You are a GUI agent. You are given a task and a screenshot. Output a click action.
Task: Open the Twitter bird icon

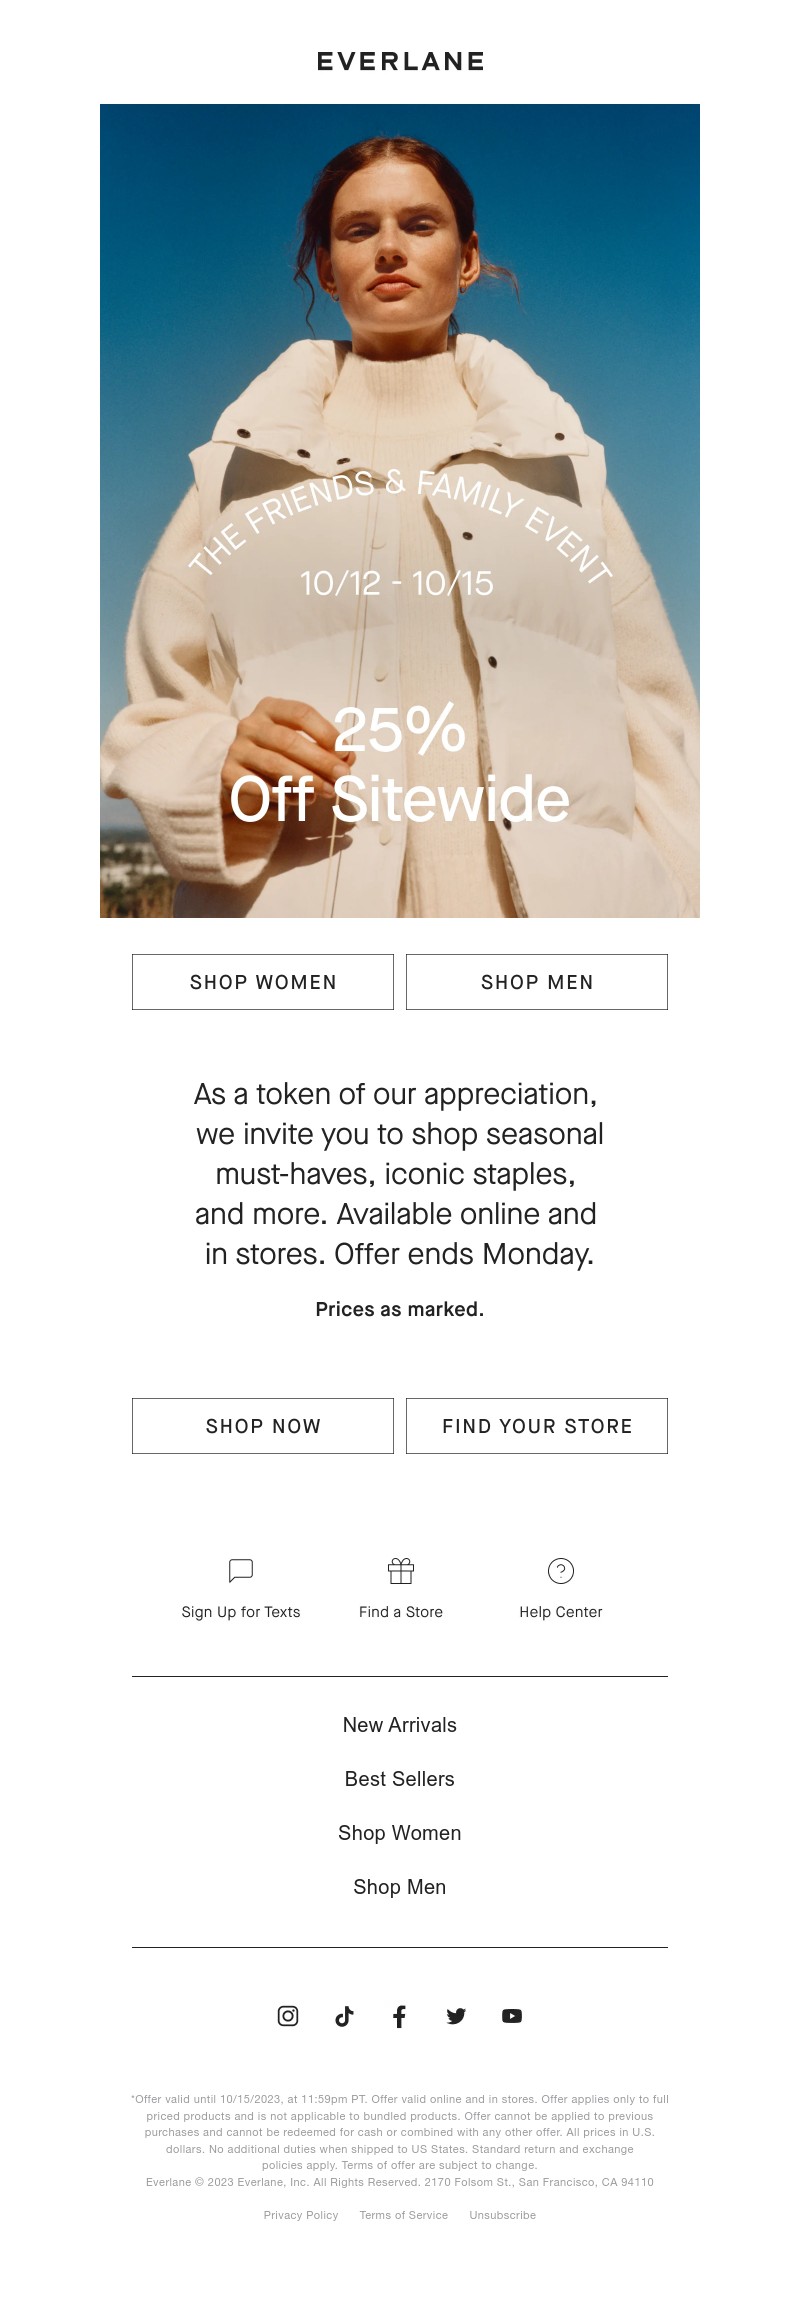coord(456,2016)
